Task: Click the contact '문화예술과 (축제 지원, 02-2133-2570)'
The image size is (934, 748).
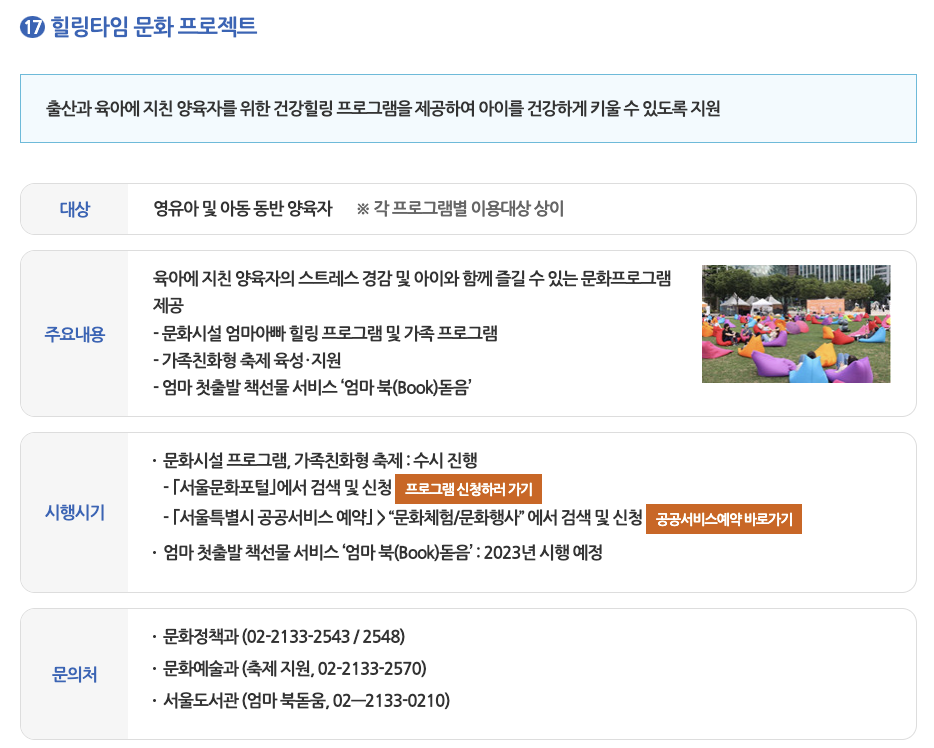Action: point(294,669)
